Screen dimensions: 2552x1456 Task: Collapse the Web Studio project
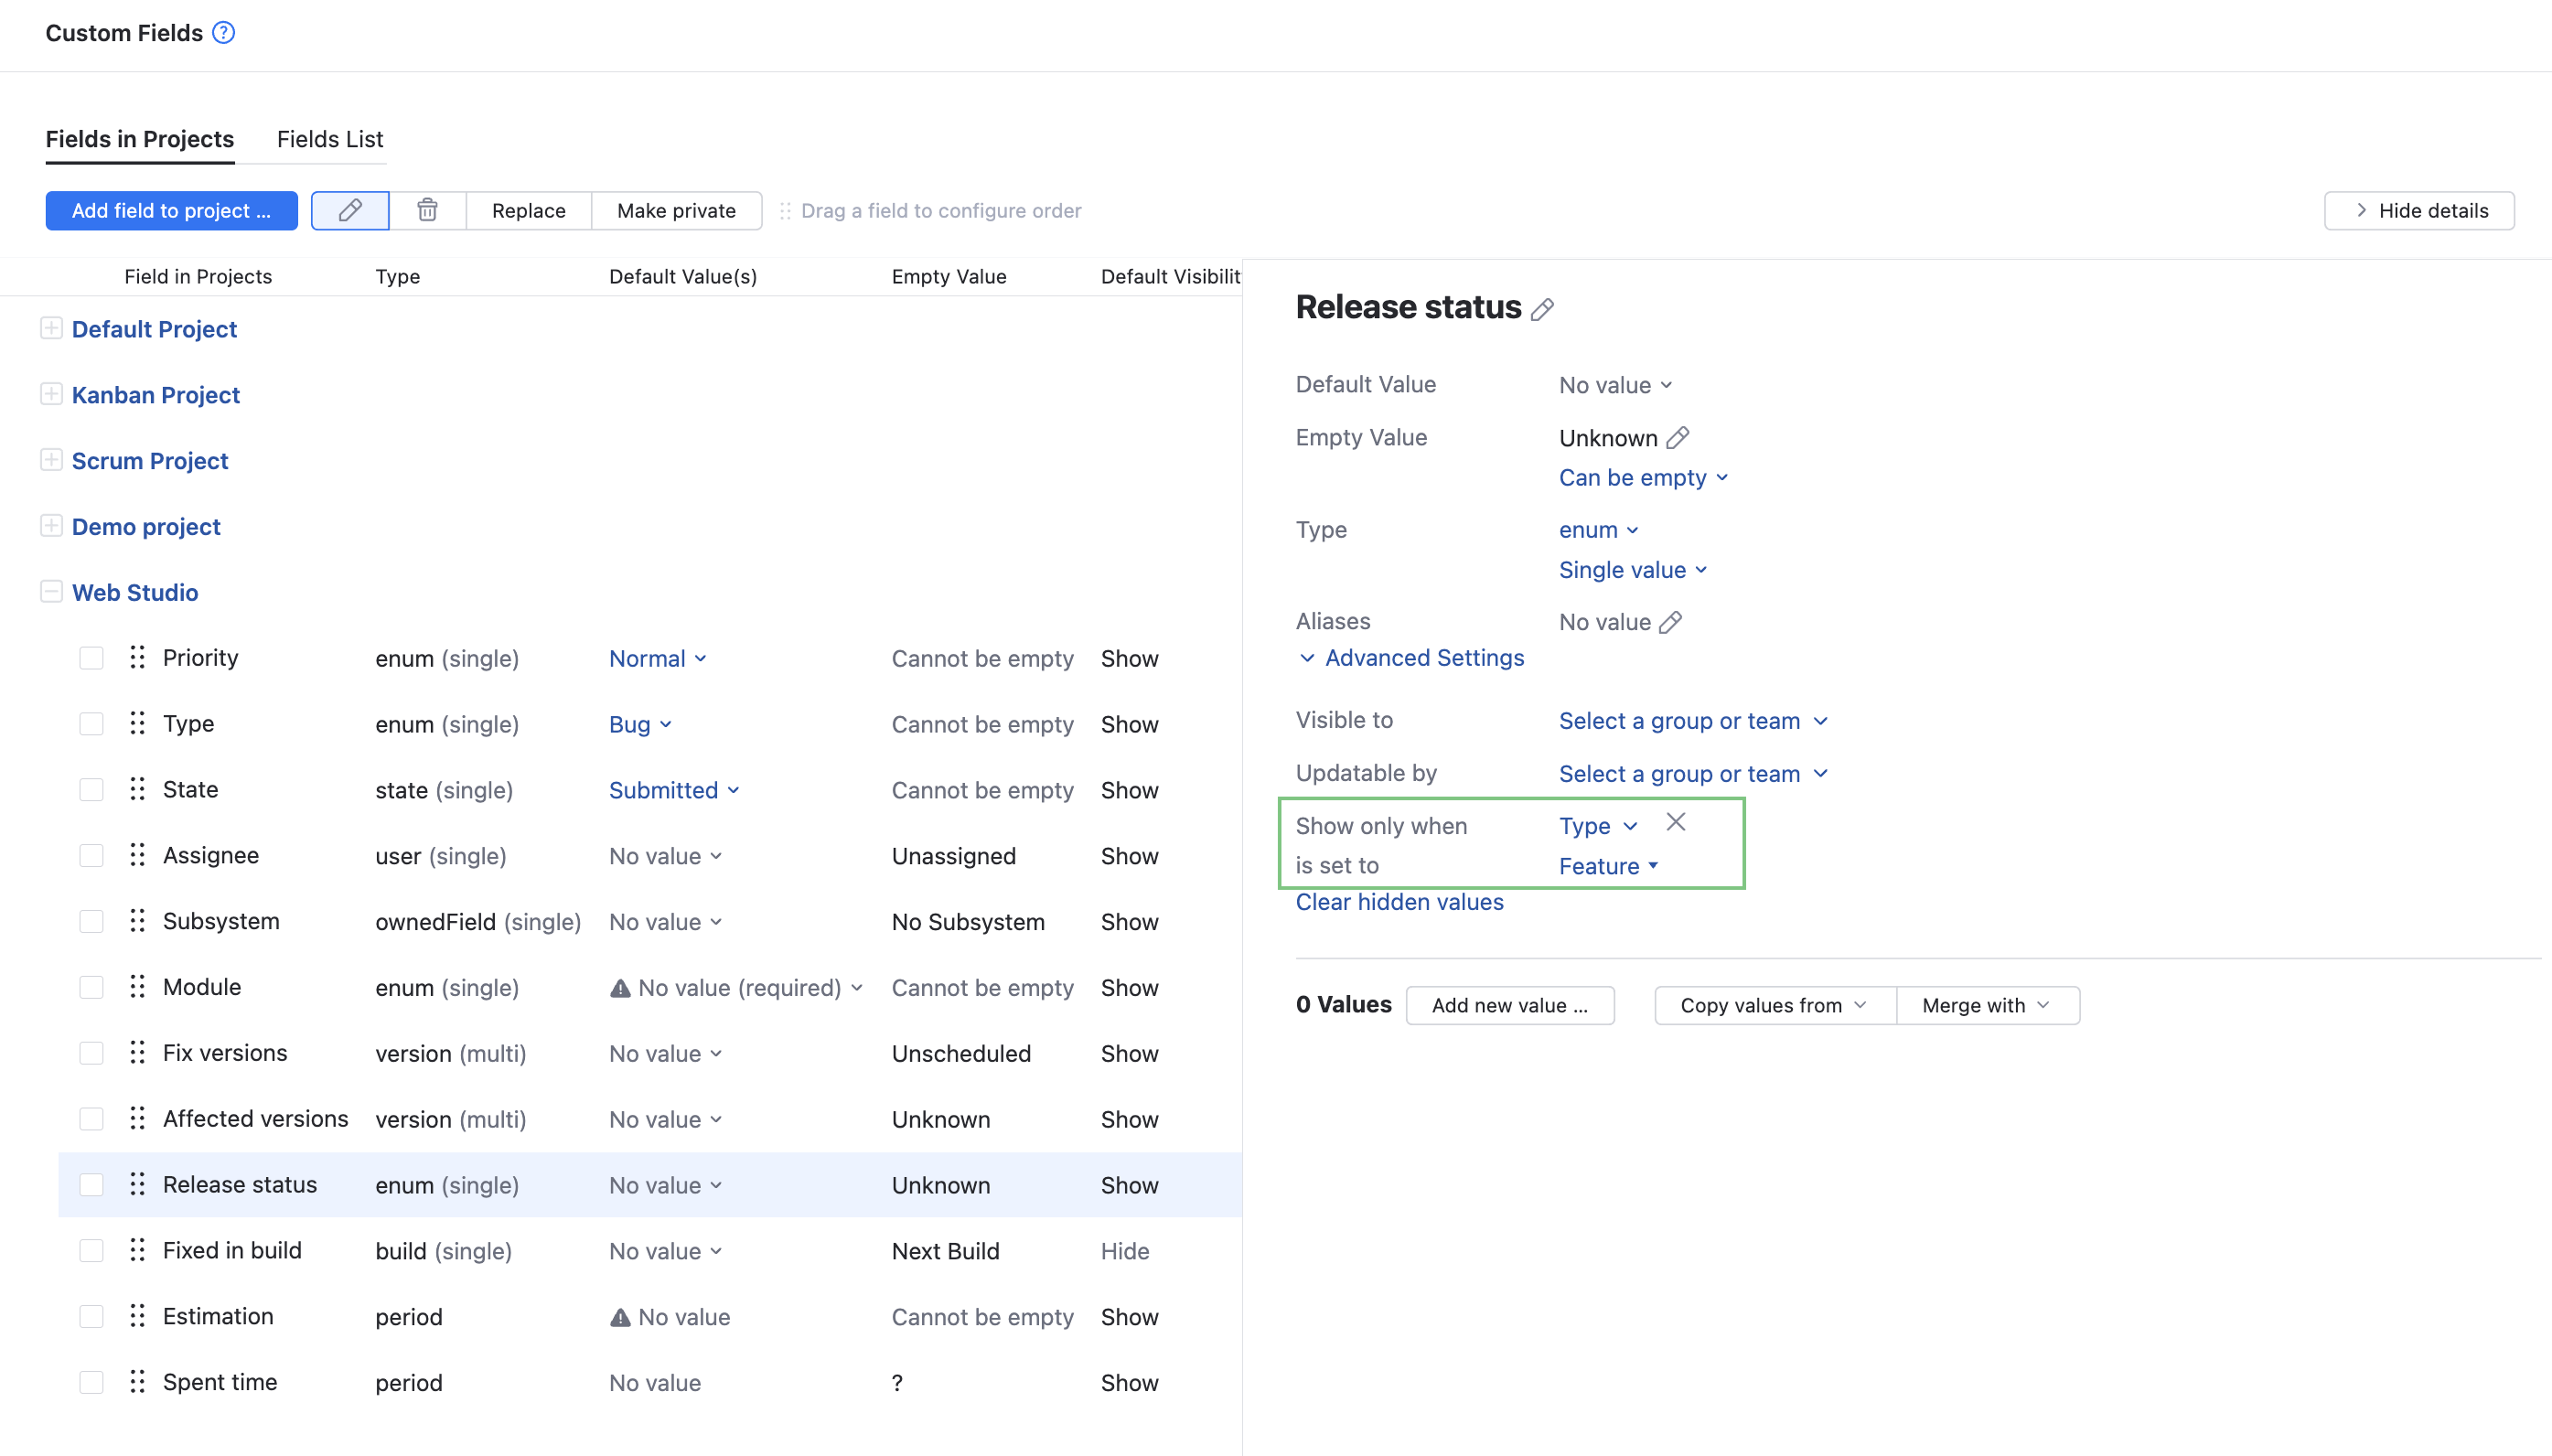pyautogui.click(x=51, y=592)
